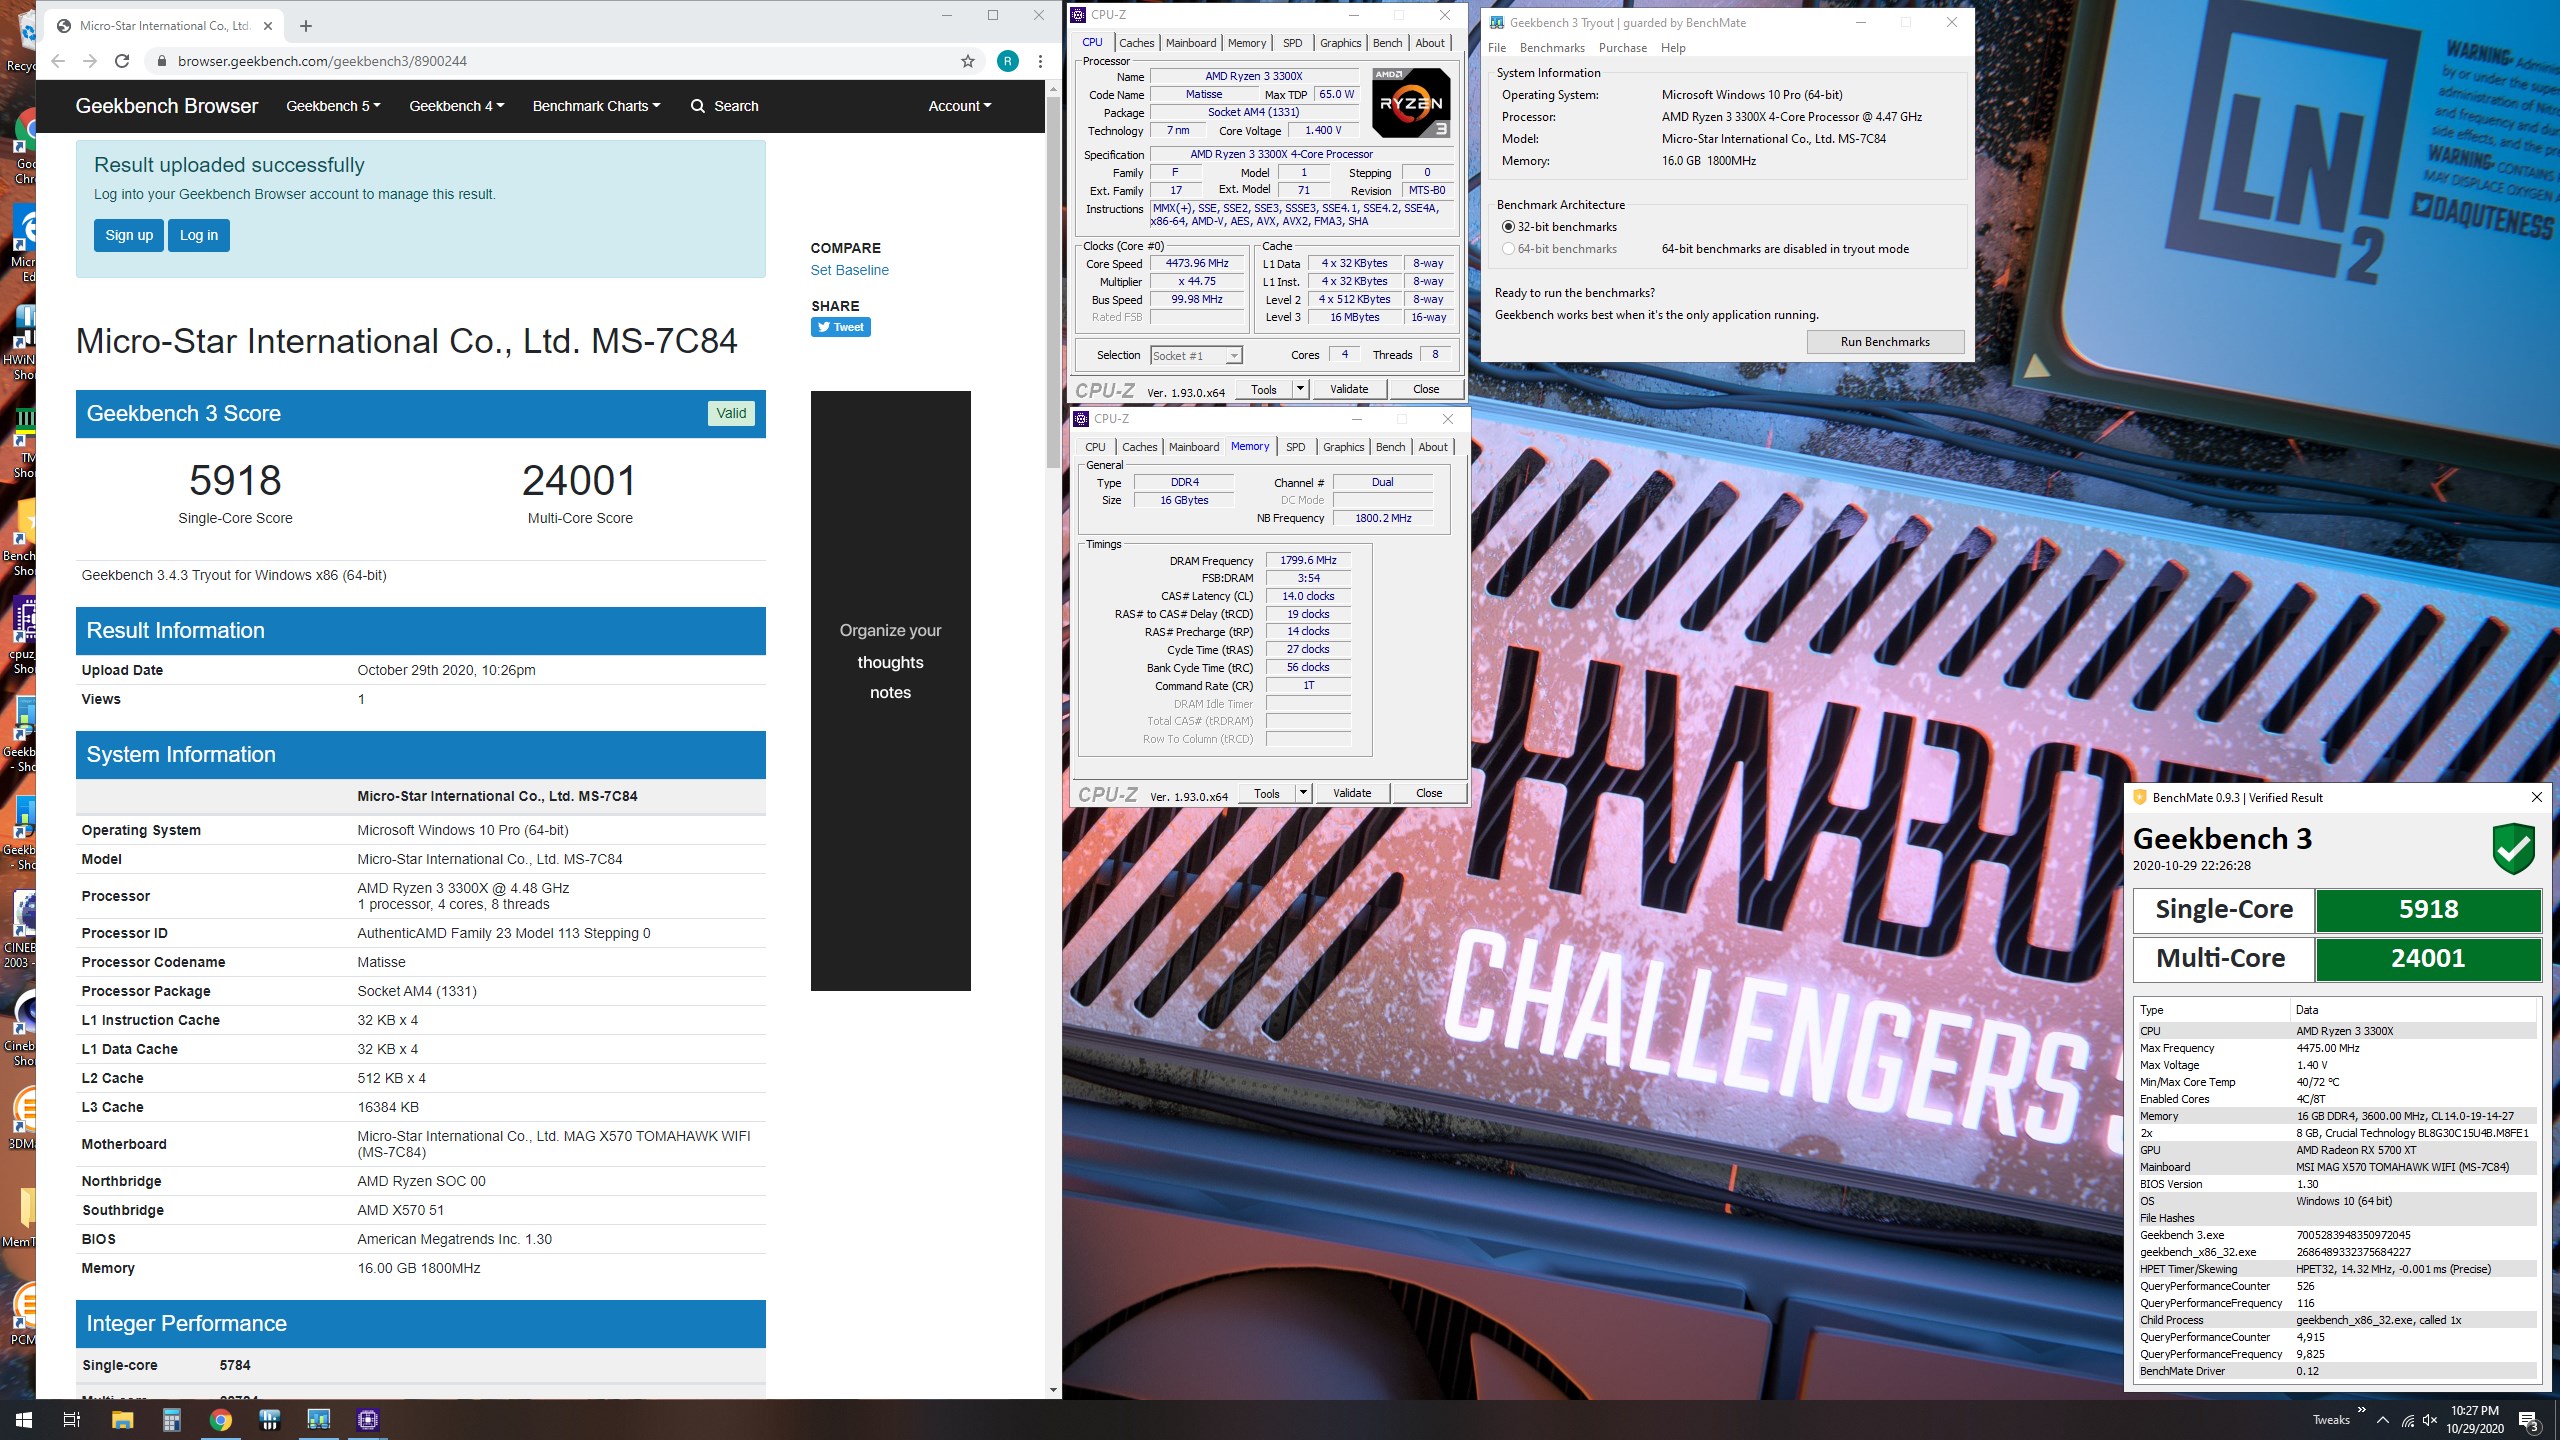Expand Benchmark Charts dropdown
The height and width of the screenshot is (1440, 2560).
pyautogui.click(x=596, y=106)
